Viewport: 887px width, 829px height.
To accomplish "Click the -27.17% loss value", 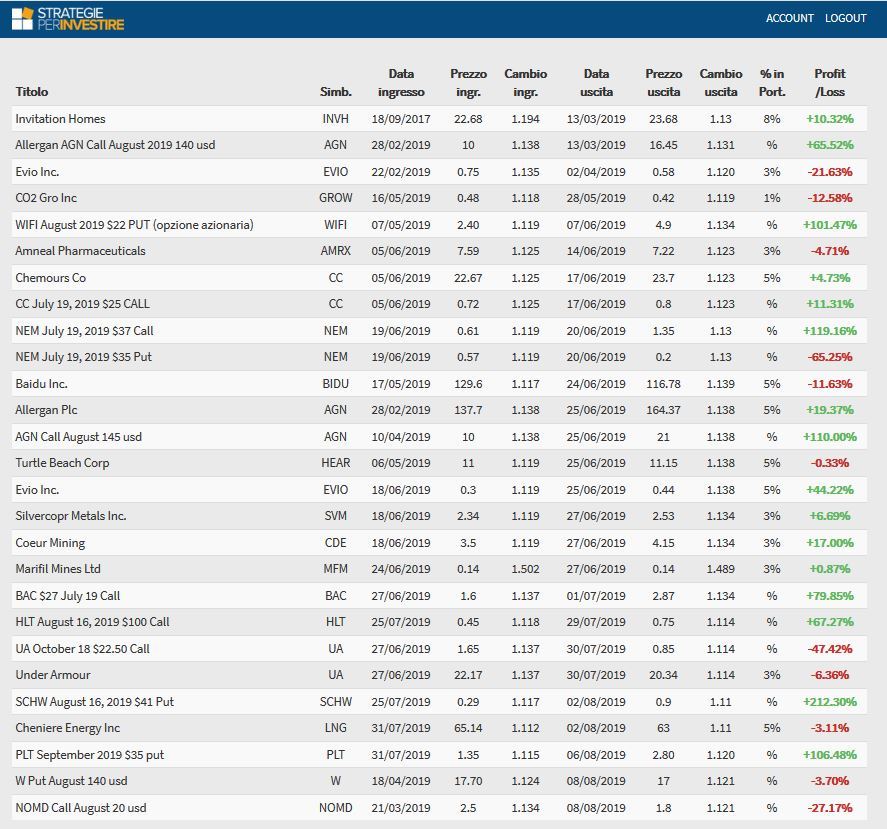I will coord(830,807).
